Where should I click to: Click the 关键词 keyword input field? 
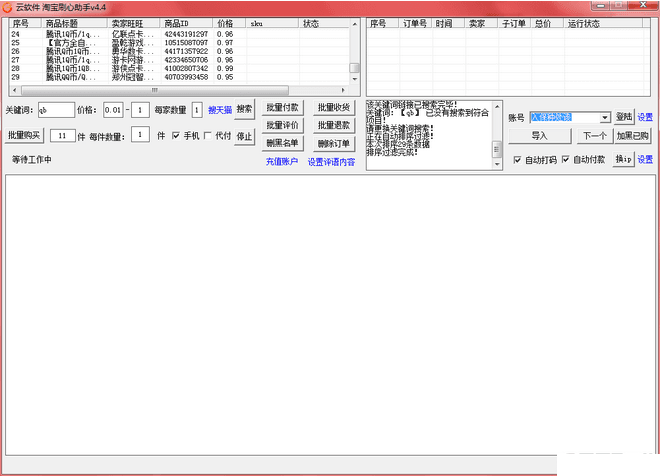coord(55,110)
